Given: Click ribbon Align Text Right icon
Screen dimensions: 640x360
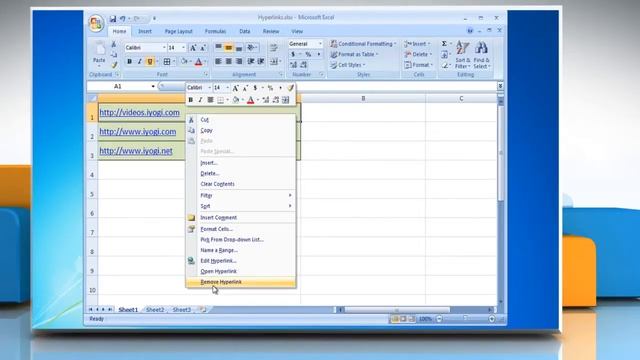Looking at the screenshot, I should pyautogui.click(x=239, y=61).
